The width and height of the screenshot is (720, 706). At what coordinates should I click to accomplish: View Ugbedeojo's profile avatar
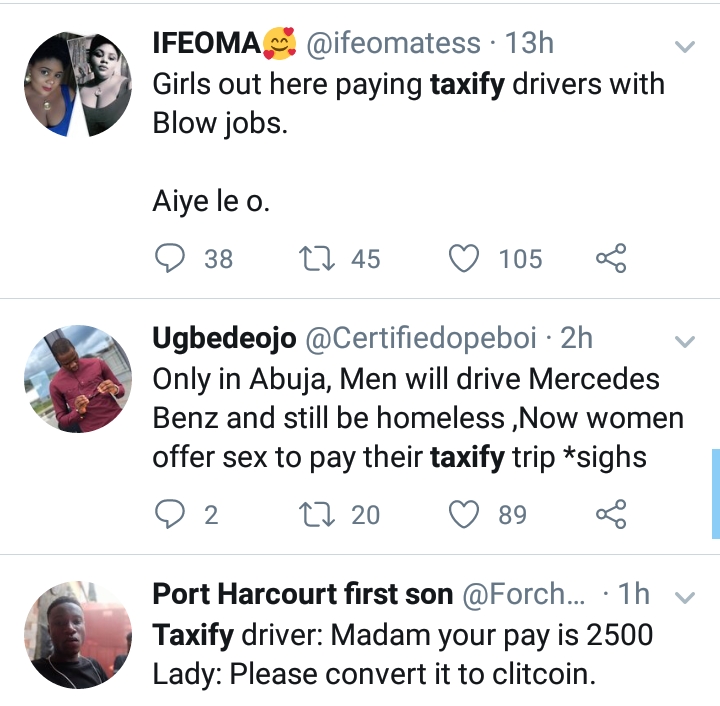[x=77, y=378]
